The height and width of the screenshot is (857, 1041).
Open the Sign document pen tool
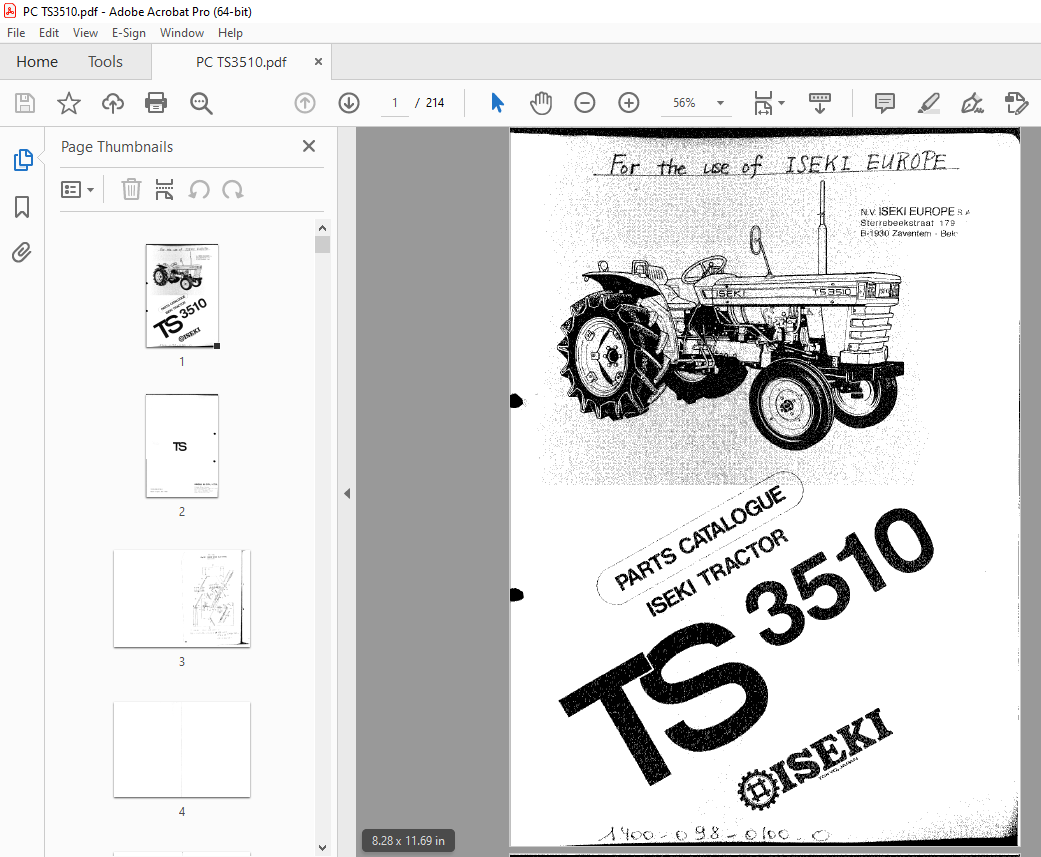click(973, 103)
